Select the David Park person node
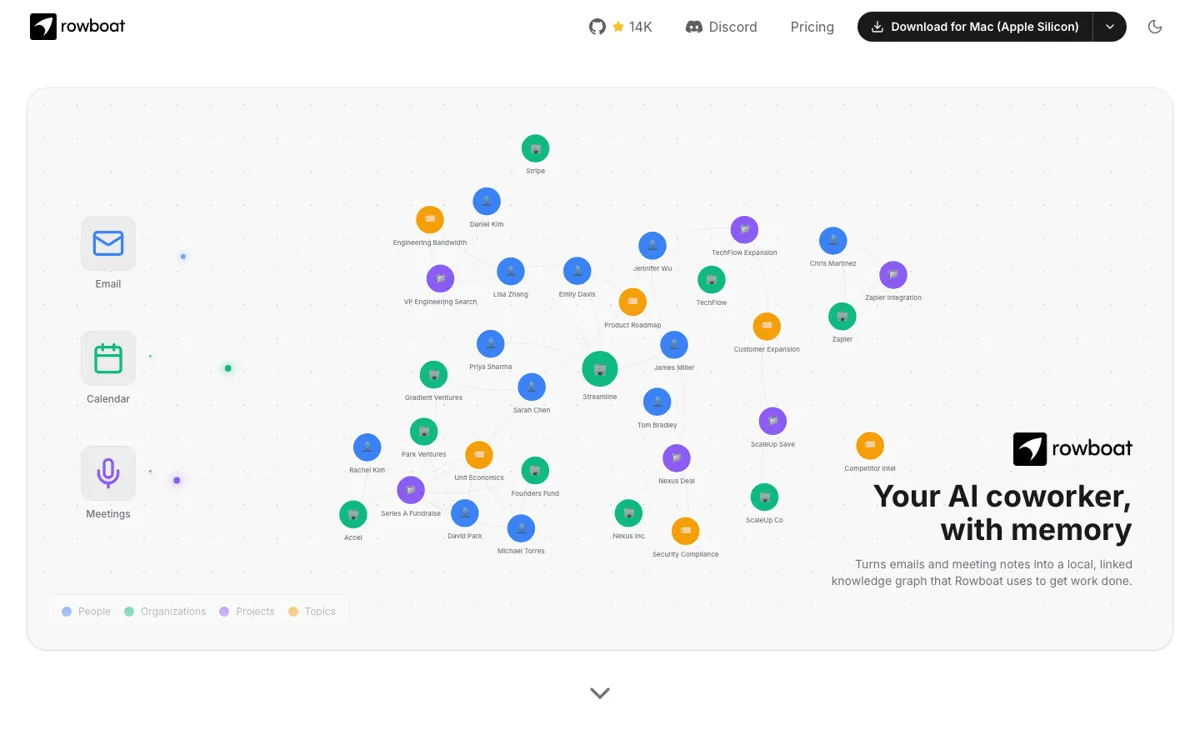Viewport: 1200px width, 750px height. (x=465, y=513)
